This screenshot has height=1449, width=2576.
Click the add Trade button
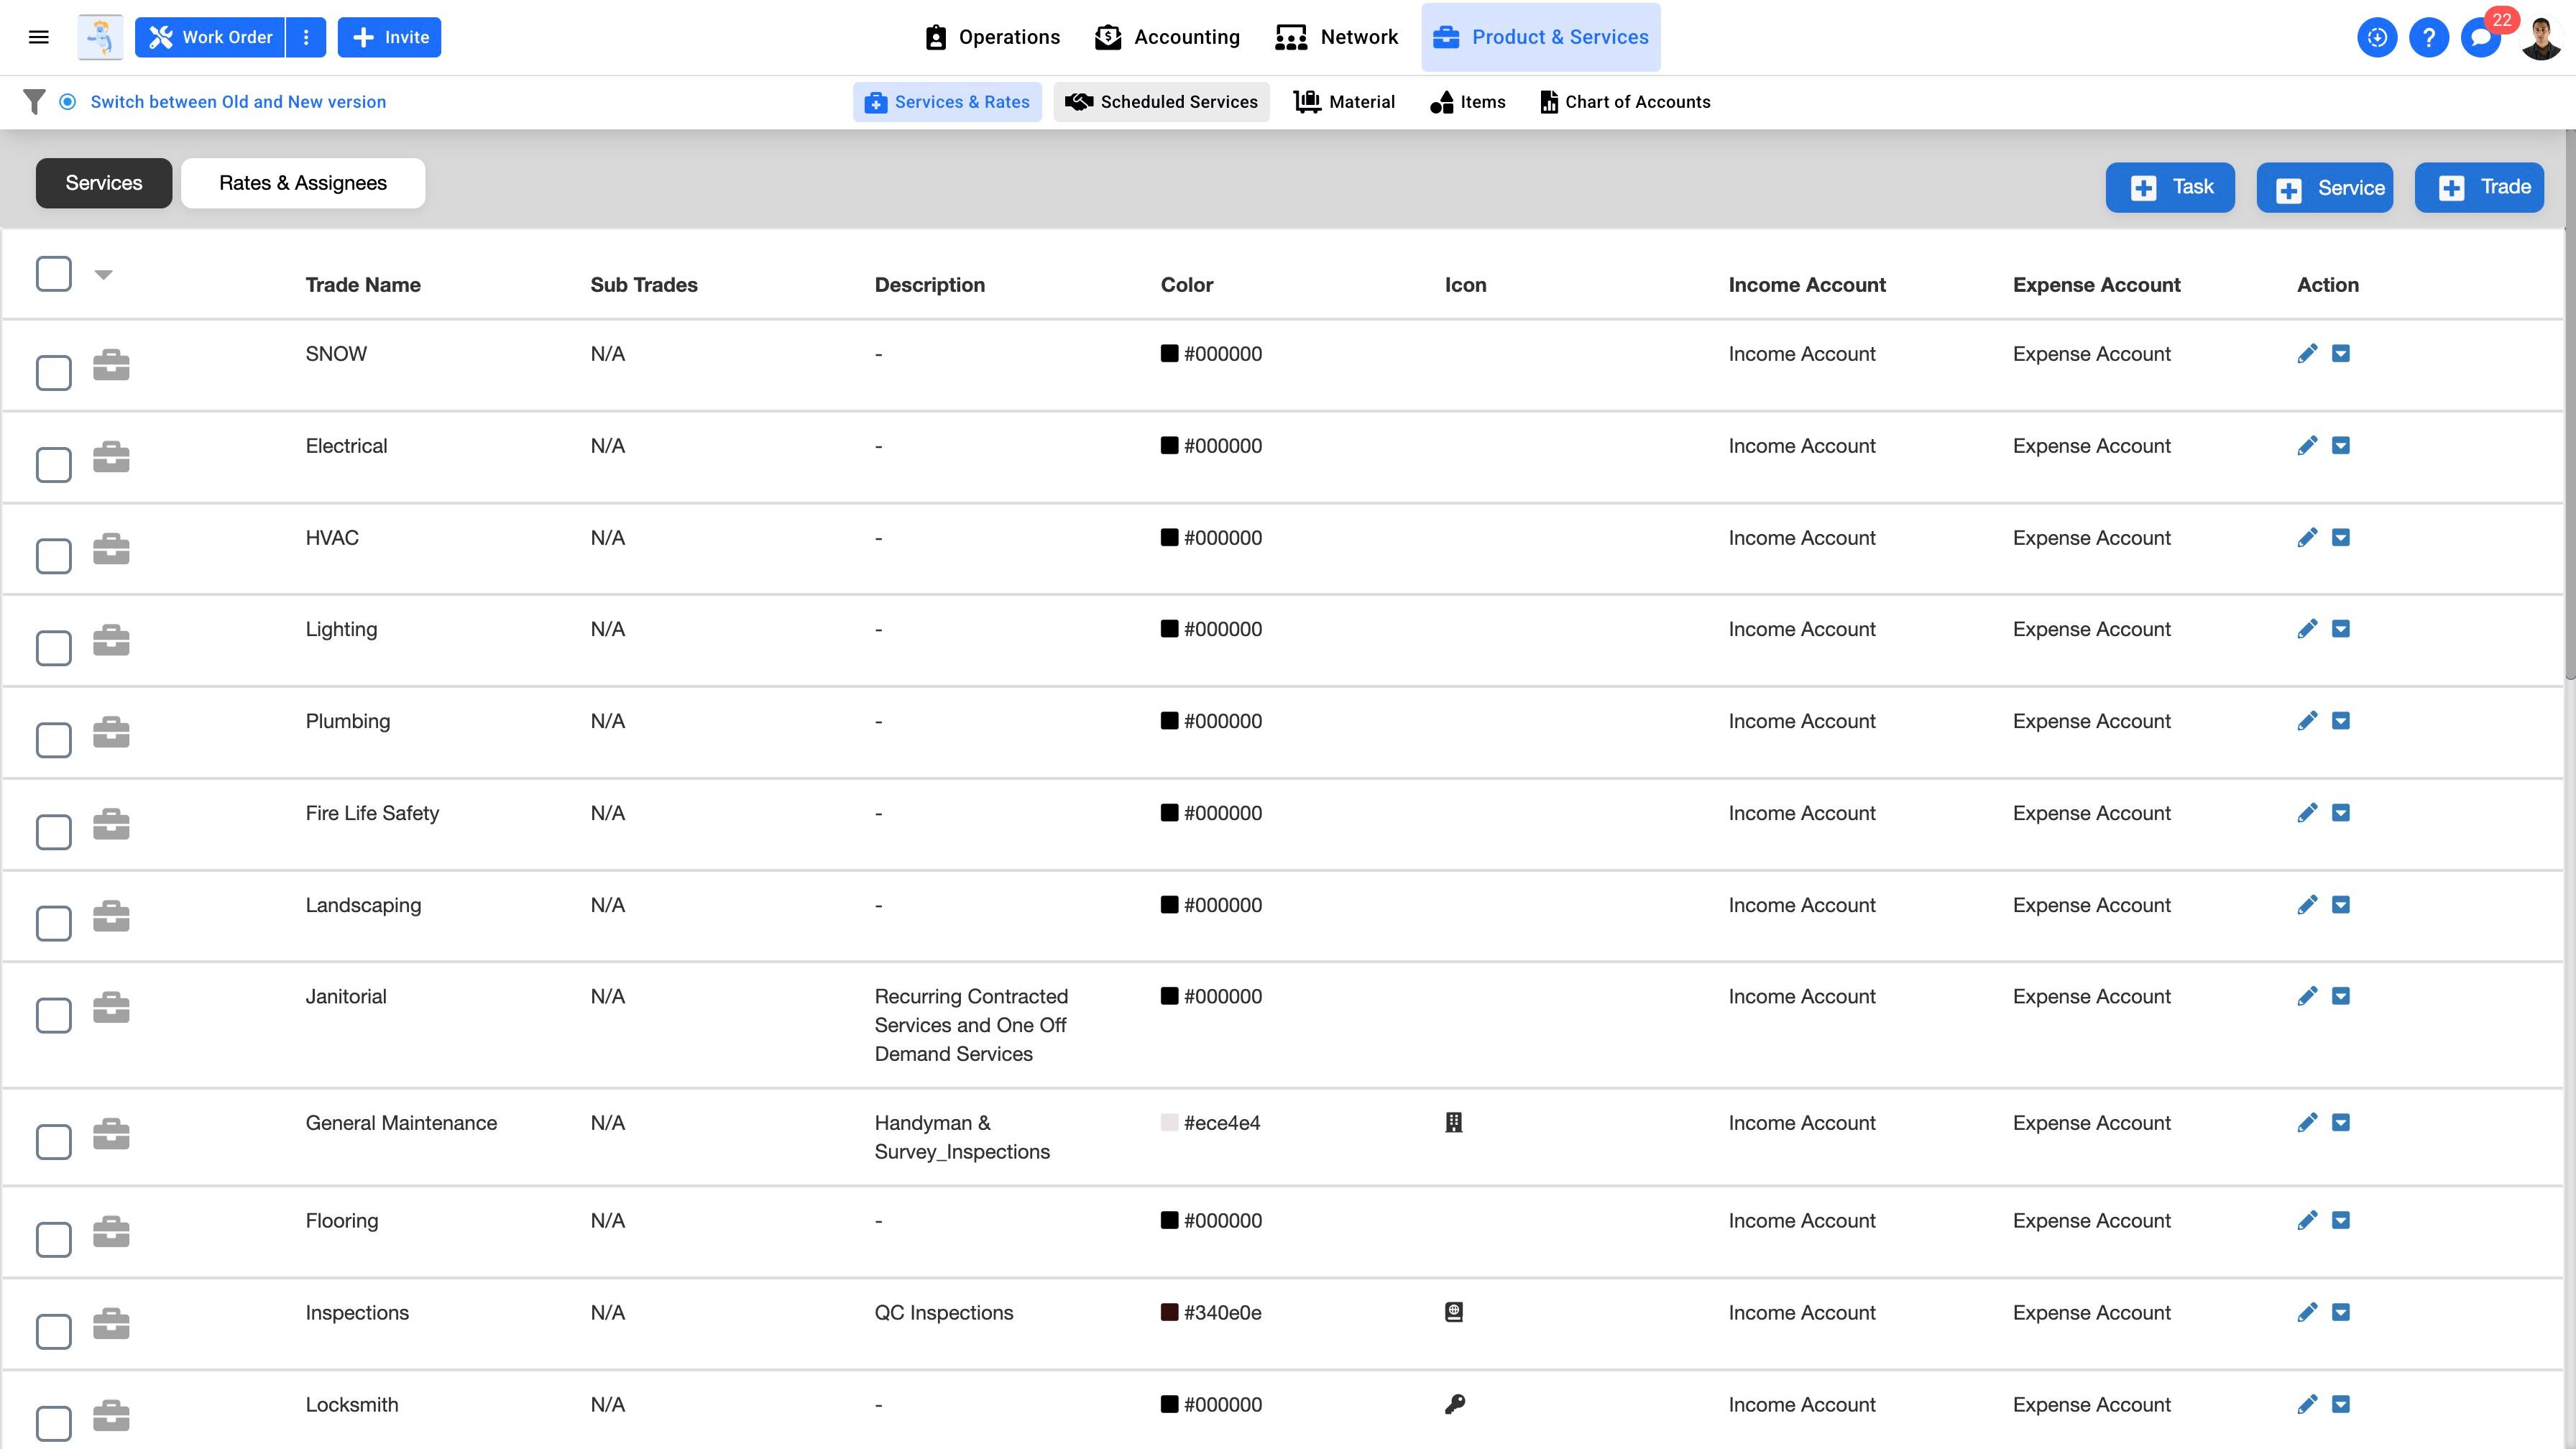[x=2478, y=187]
